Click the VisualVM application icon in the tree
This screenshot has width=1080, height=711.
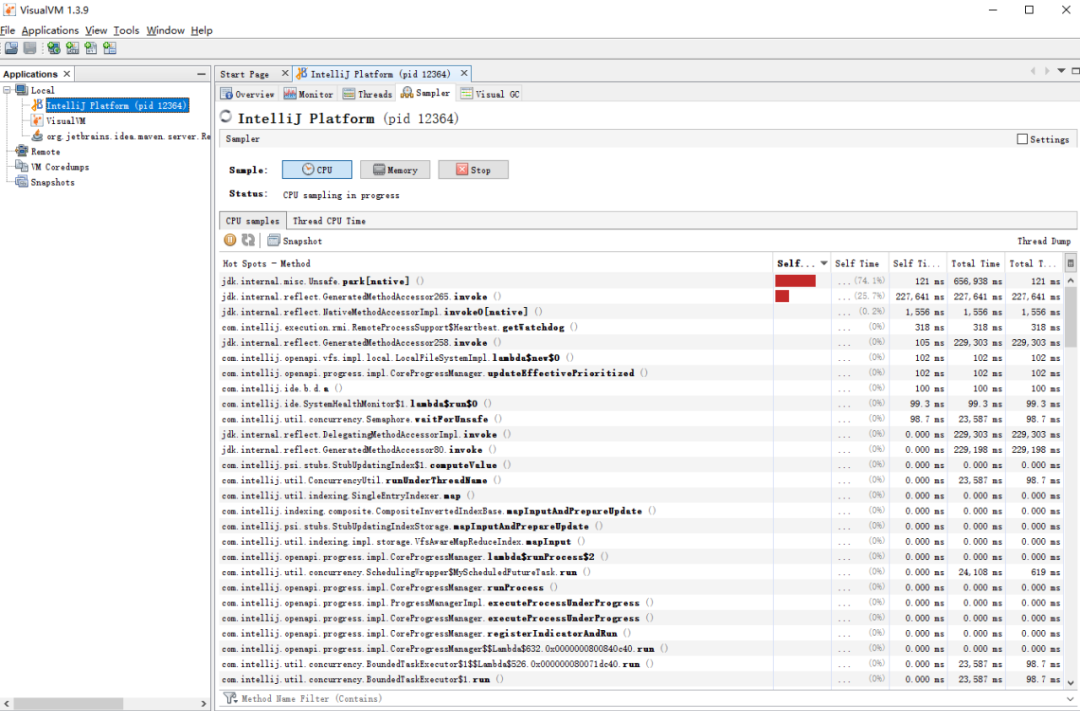37,121
